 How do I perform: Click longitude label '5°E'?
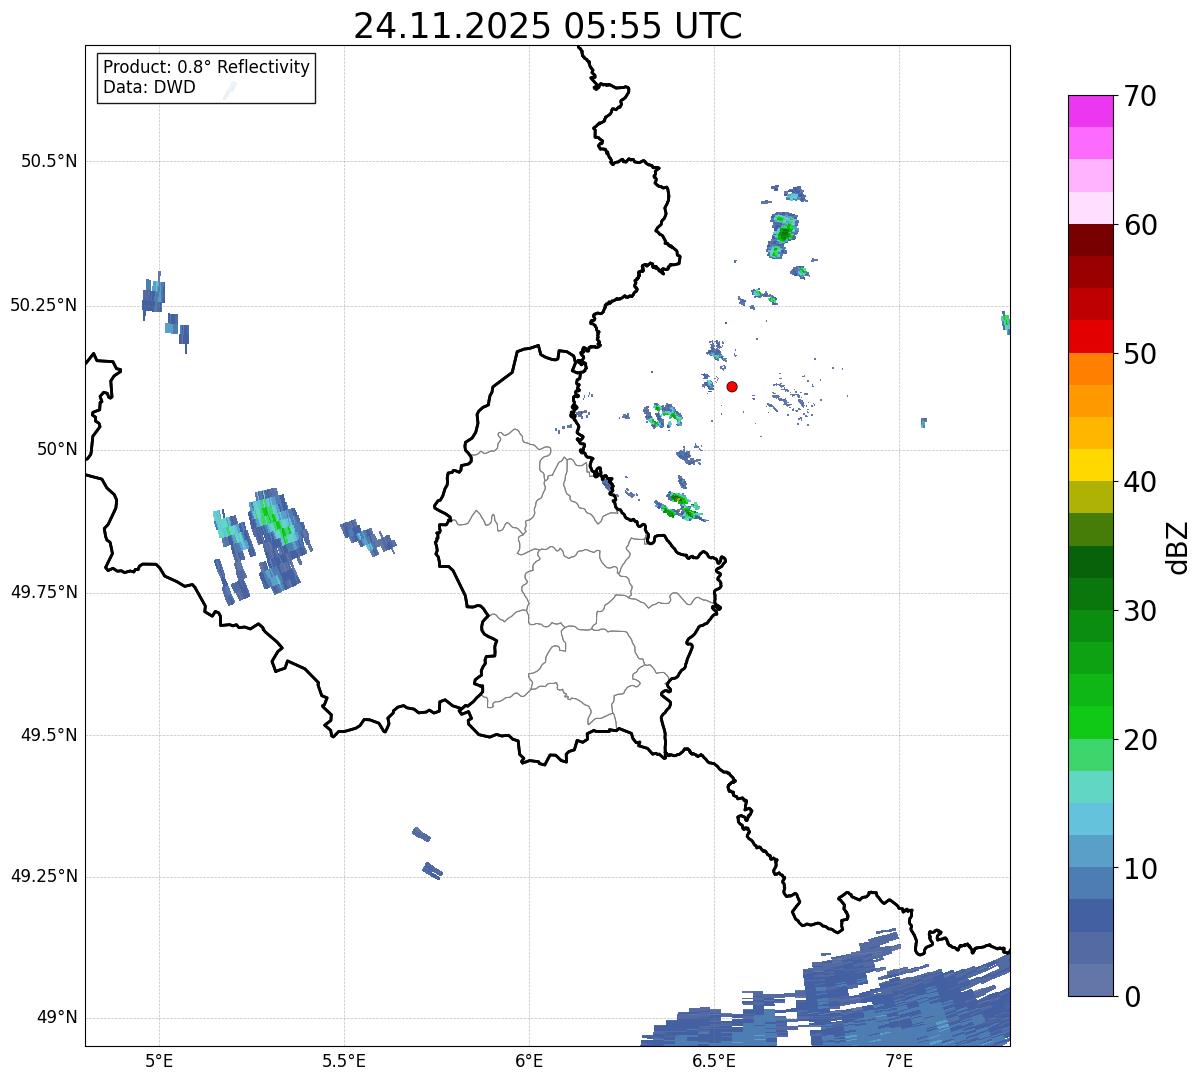pos(159,1060)
